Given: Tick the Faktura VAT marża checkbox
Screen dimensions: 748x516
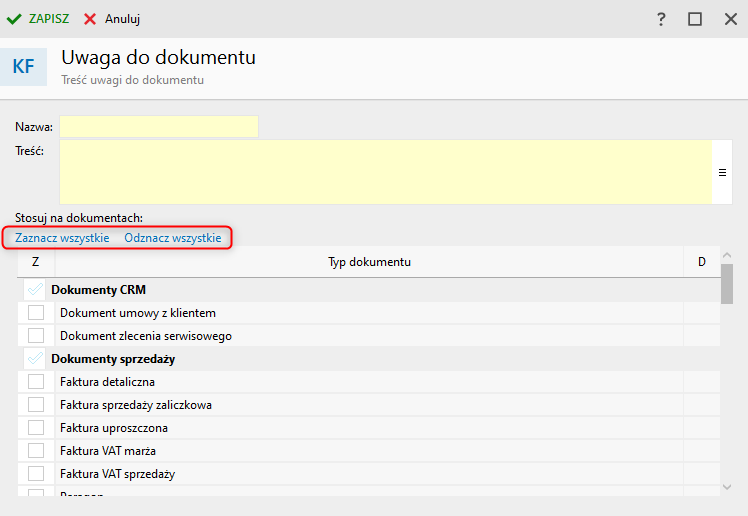Looking at the screenshot, I should (36, 451).
